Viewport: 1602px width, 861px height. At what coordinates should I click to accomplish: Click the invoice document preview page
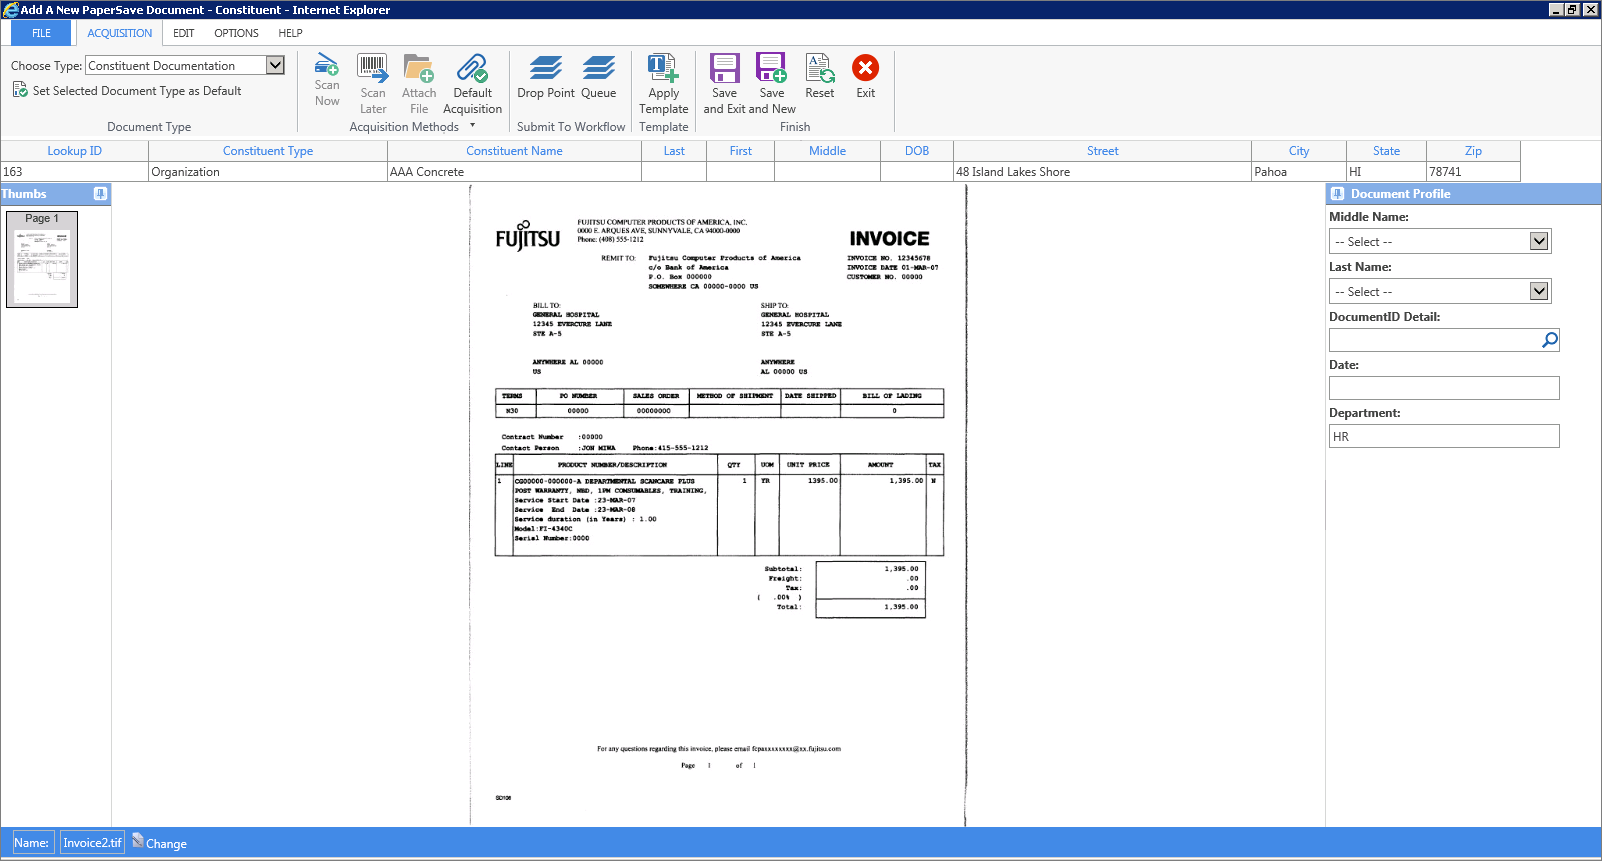coord(718,505)
